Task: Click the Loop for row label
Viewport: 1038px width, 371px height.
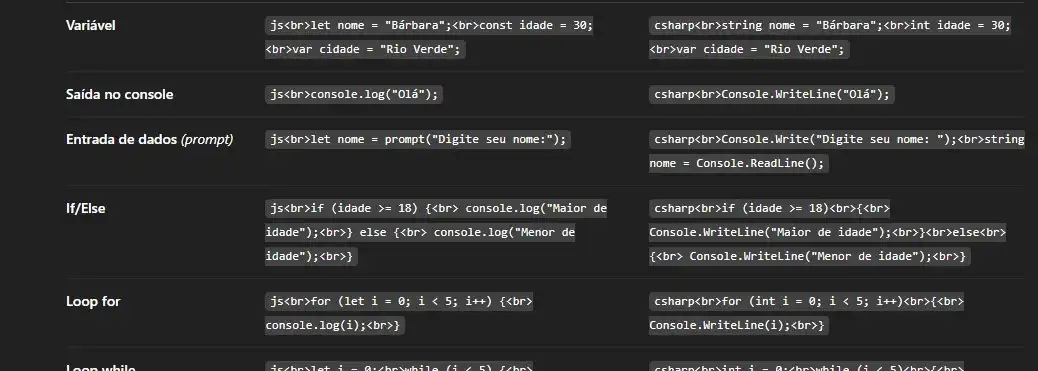Action: (x=93, y=301)
